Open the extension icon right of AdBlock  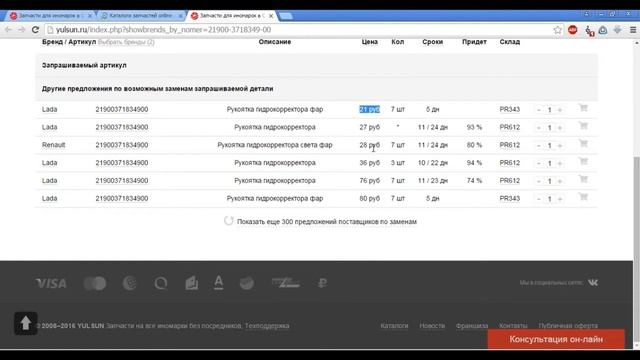point(589,31)
